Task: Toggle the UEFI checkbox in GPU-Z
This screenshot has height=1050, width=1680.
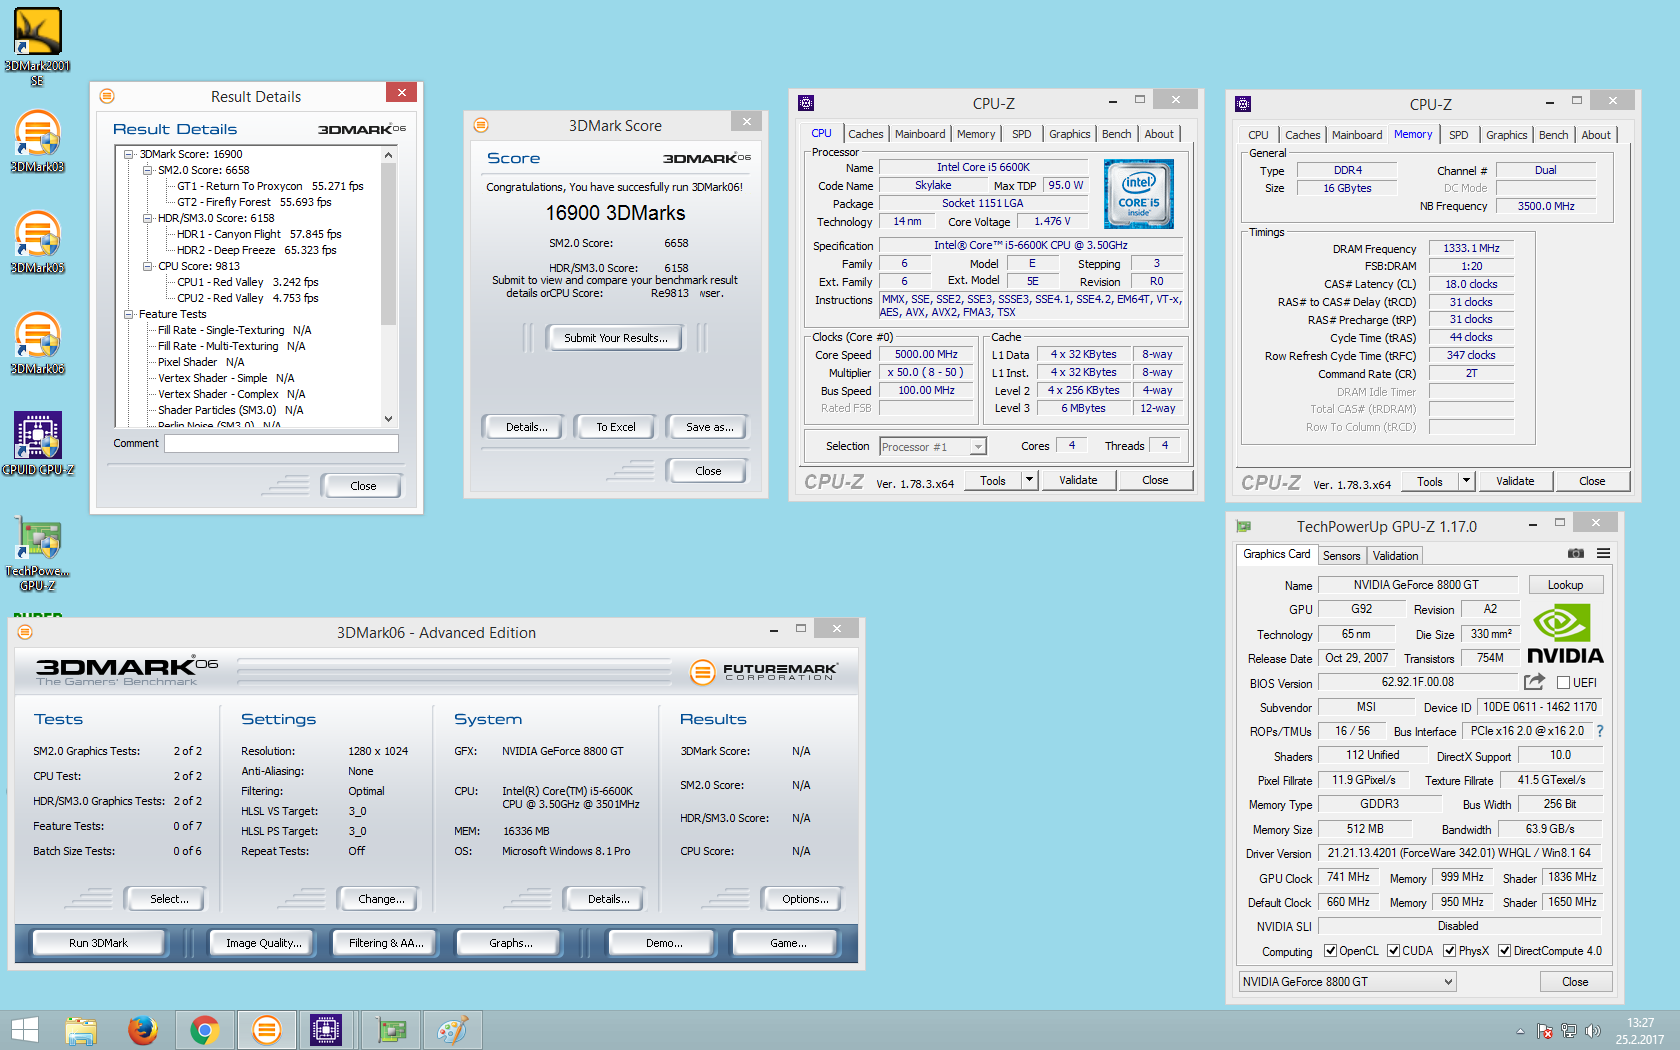Action: (x=1563, y=683)
